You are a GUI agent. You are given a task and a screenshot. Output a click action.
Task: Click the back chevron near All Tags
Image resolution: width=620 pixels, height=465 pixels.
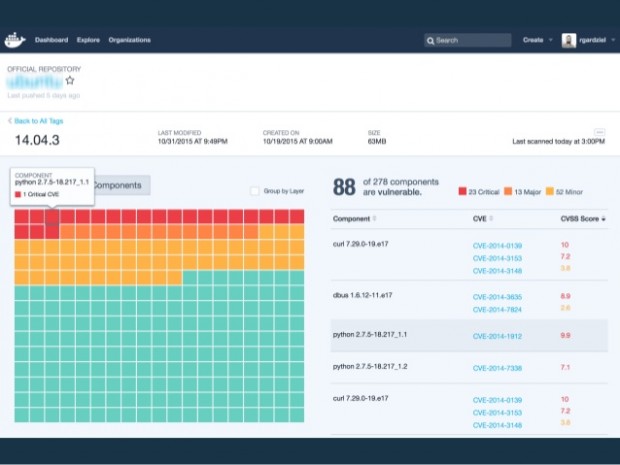(10, 121)
